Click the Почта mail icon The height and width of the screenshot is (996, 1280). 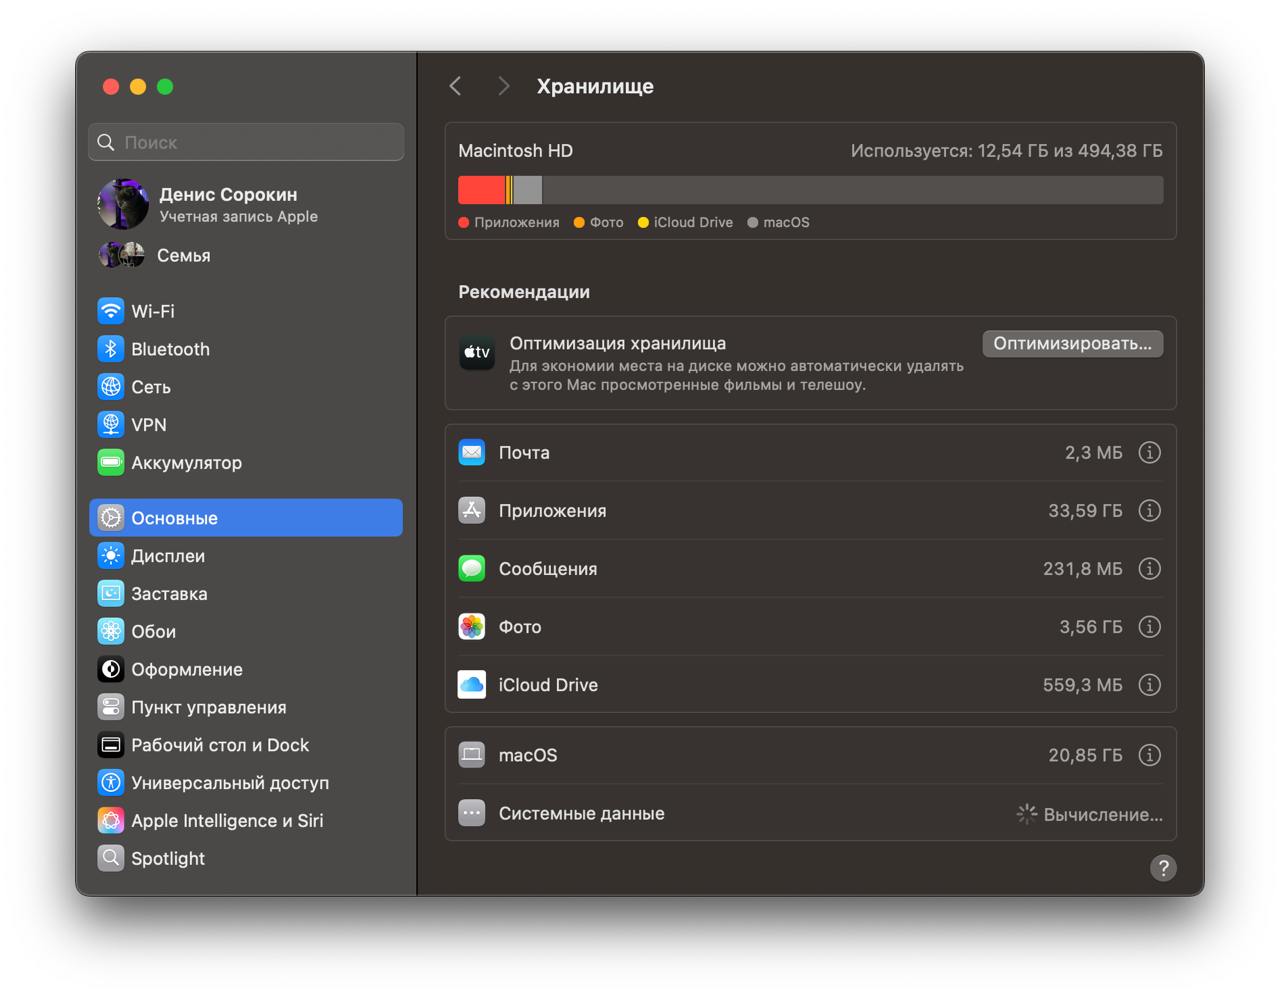click(x=472, y=453)
